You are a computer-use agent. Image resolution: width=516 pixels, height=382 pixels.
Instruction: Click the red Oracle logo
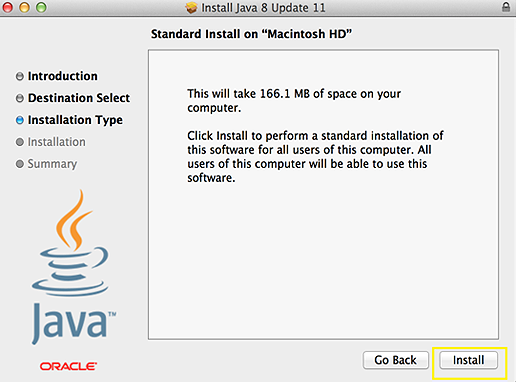coord(68,366)
